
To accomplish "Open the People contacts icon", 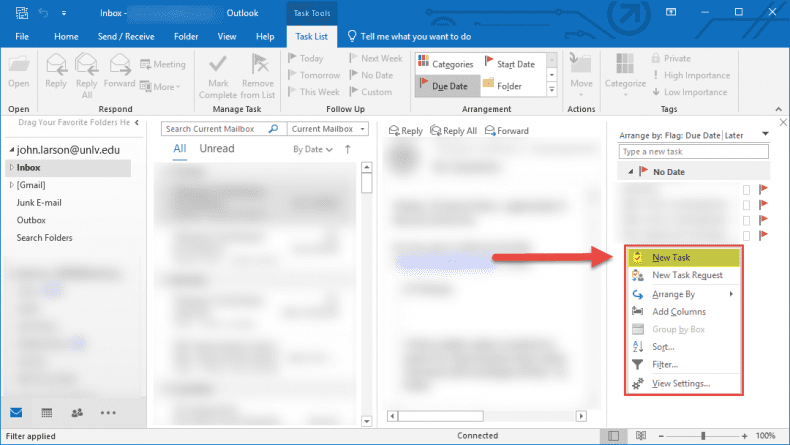I will [77, 412].
